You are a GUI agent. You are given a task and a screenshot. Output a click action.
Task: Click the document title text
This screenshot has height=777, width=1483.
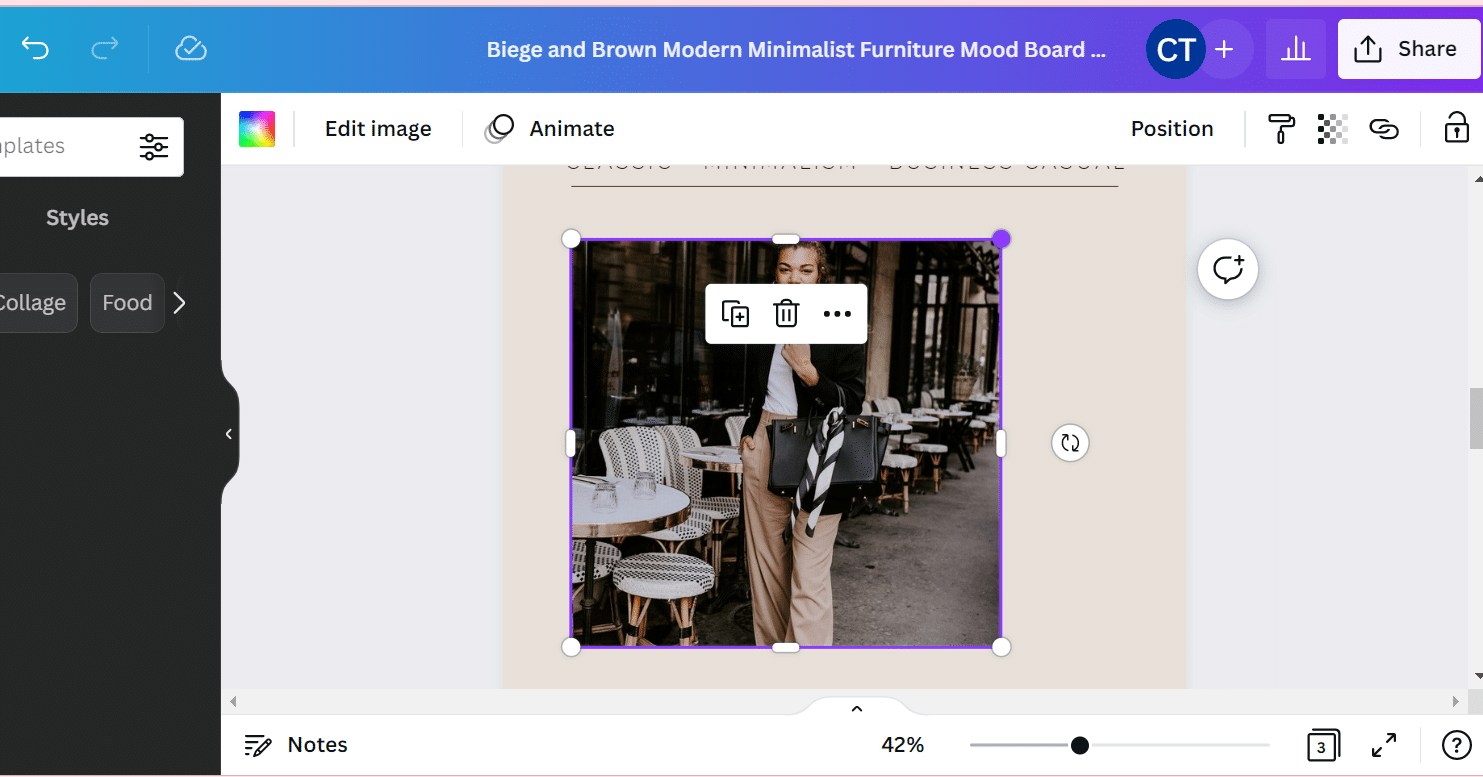point(796,49)
